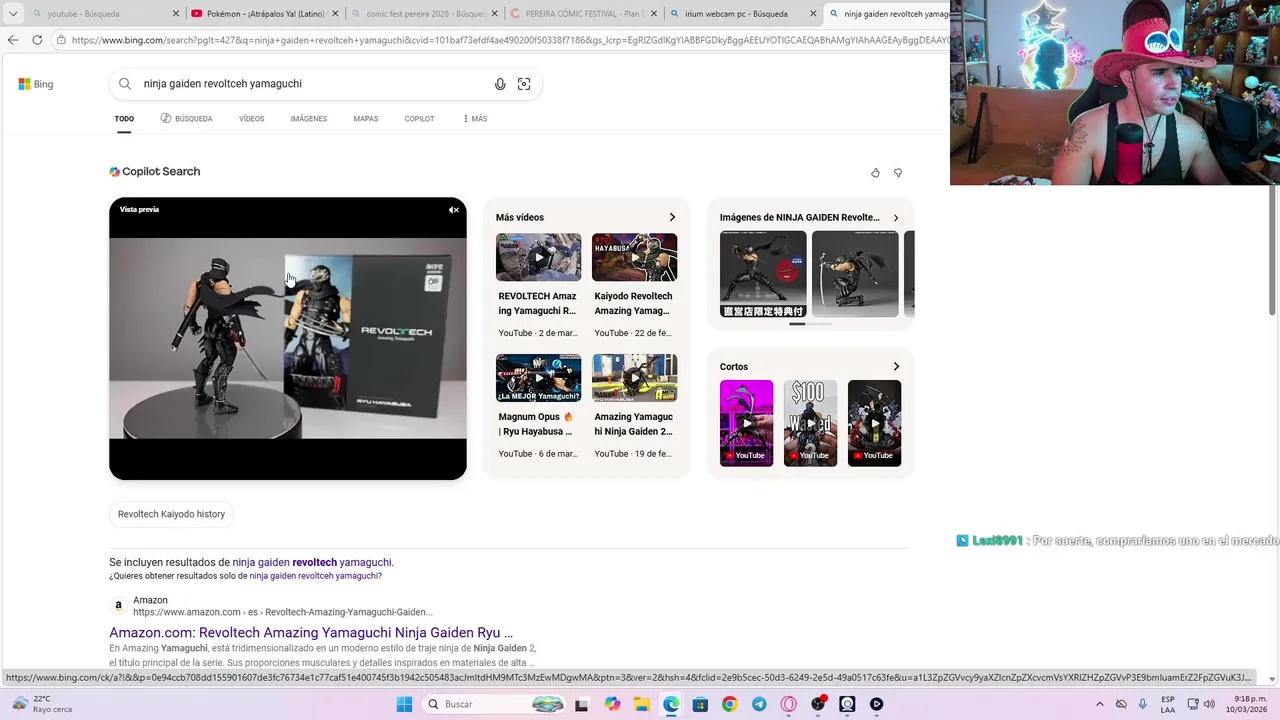Viewport: 1280px width, 720px height.
Task: Open the $100 YouTube short
Action: click(810, 423)
